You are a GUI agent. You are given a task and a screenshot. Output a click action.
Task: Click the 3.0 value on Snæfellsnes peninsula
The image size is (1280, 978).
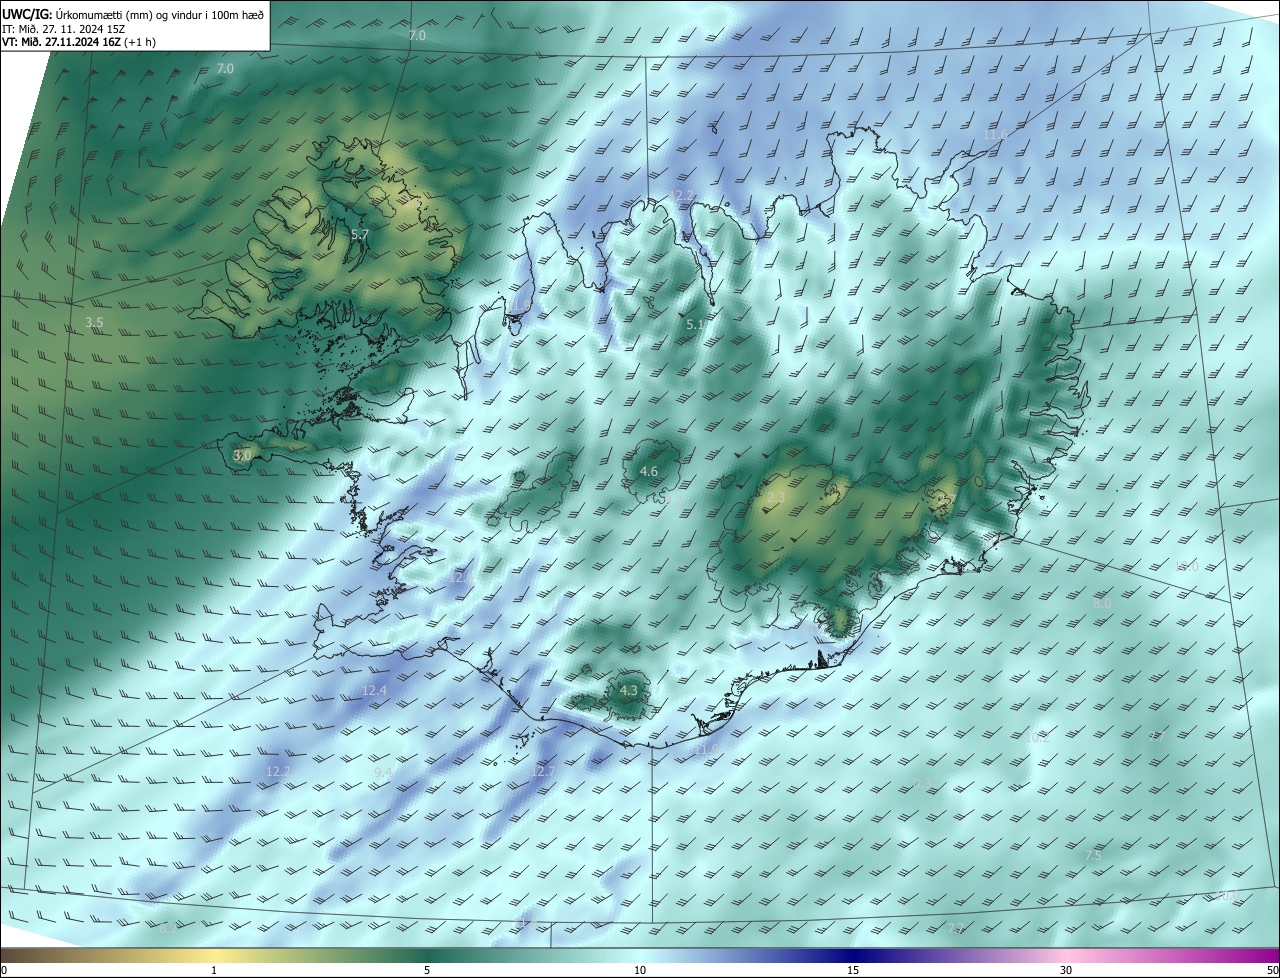pos(242,455)
